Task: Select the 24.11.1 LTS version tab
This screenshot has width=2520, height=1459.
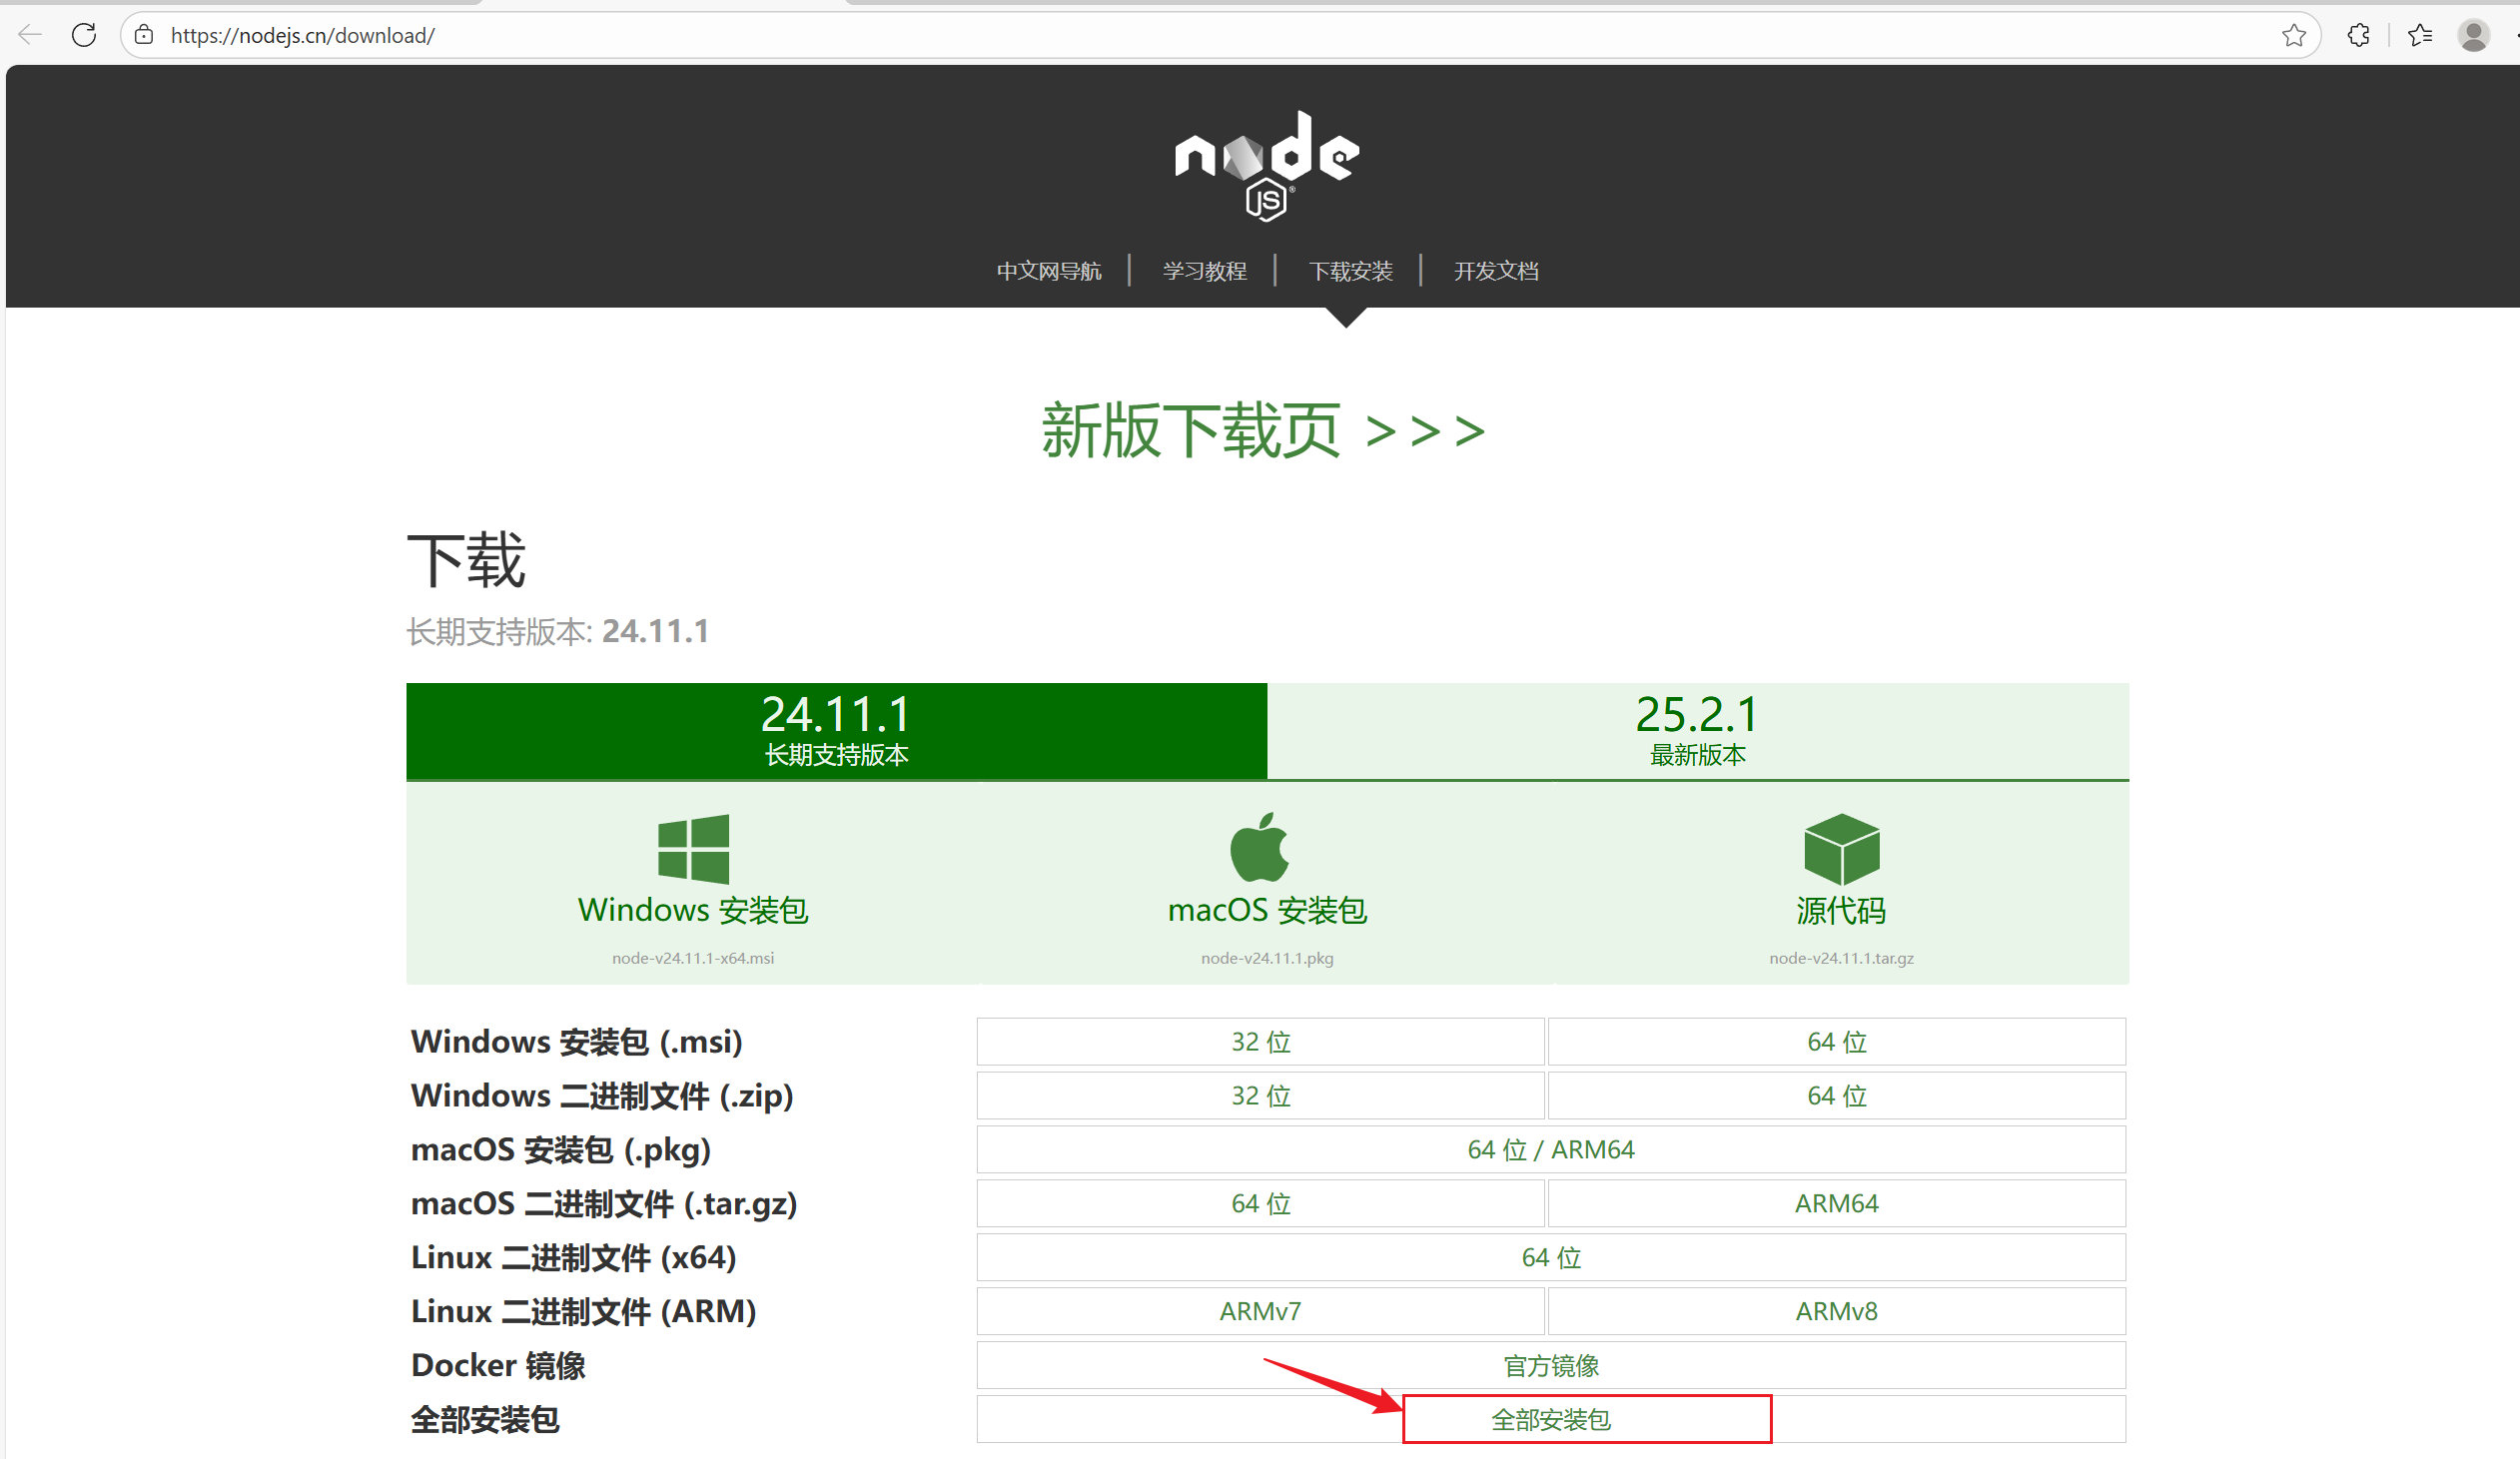Action: 836,731
